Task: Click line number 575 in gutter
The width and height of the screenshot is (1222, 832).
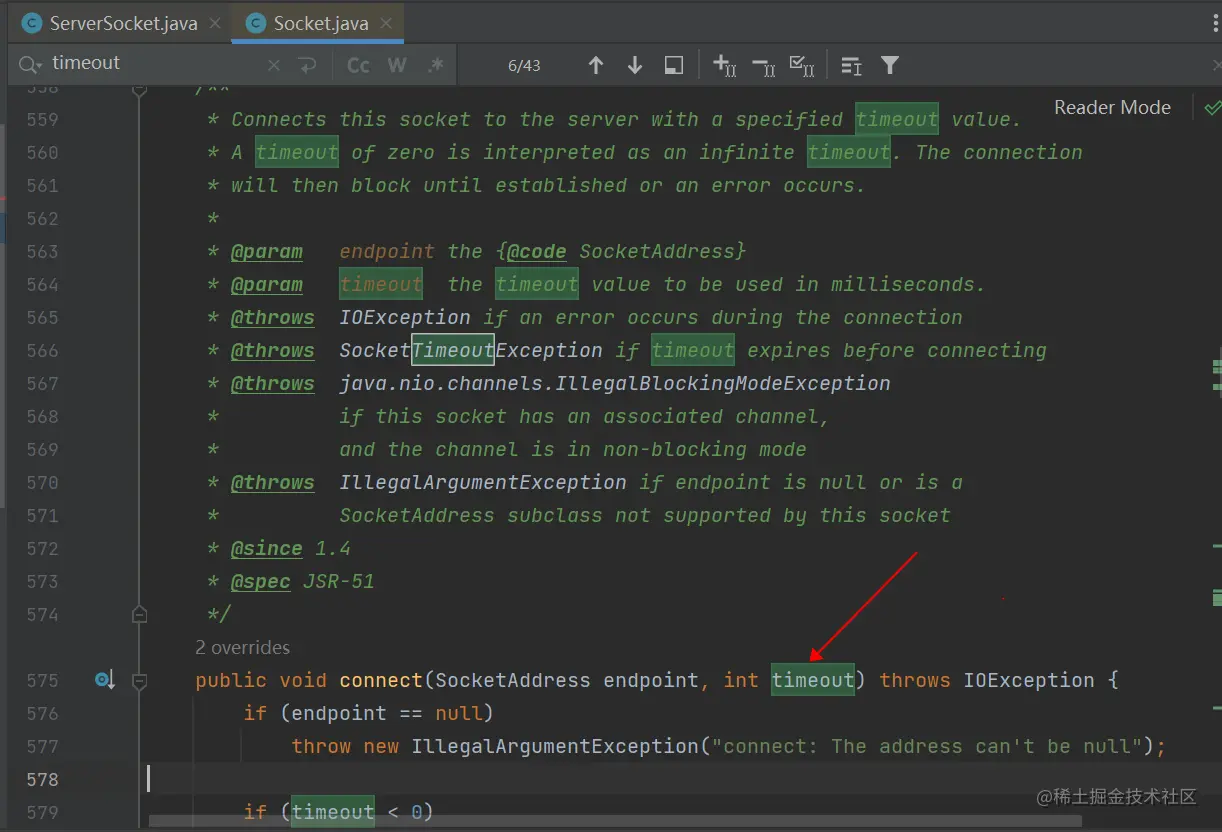Action: click(42, 680)
